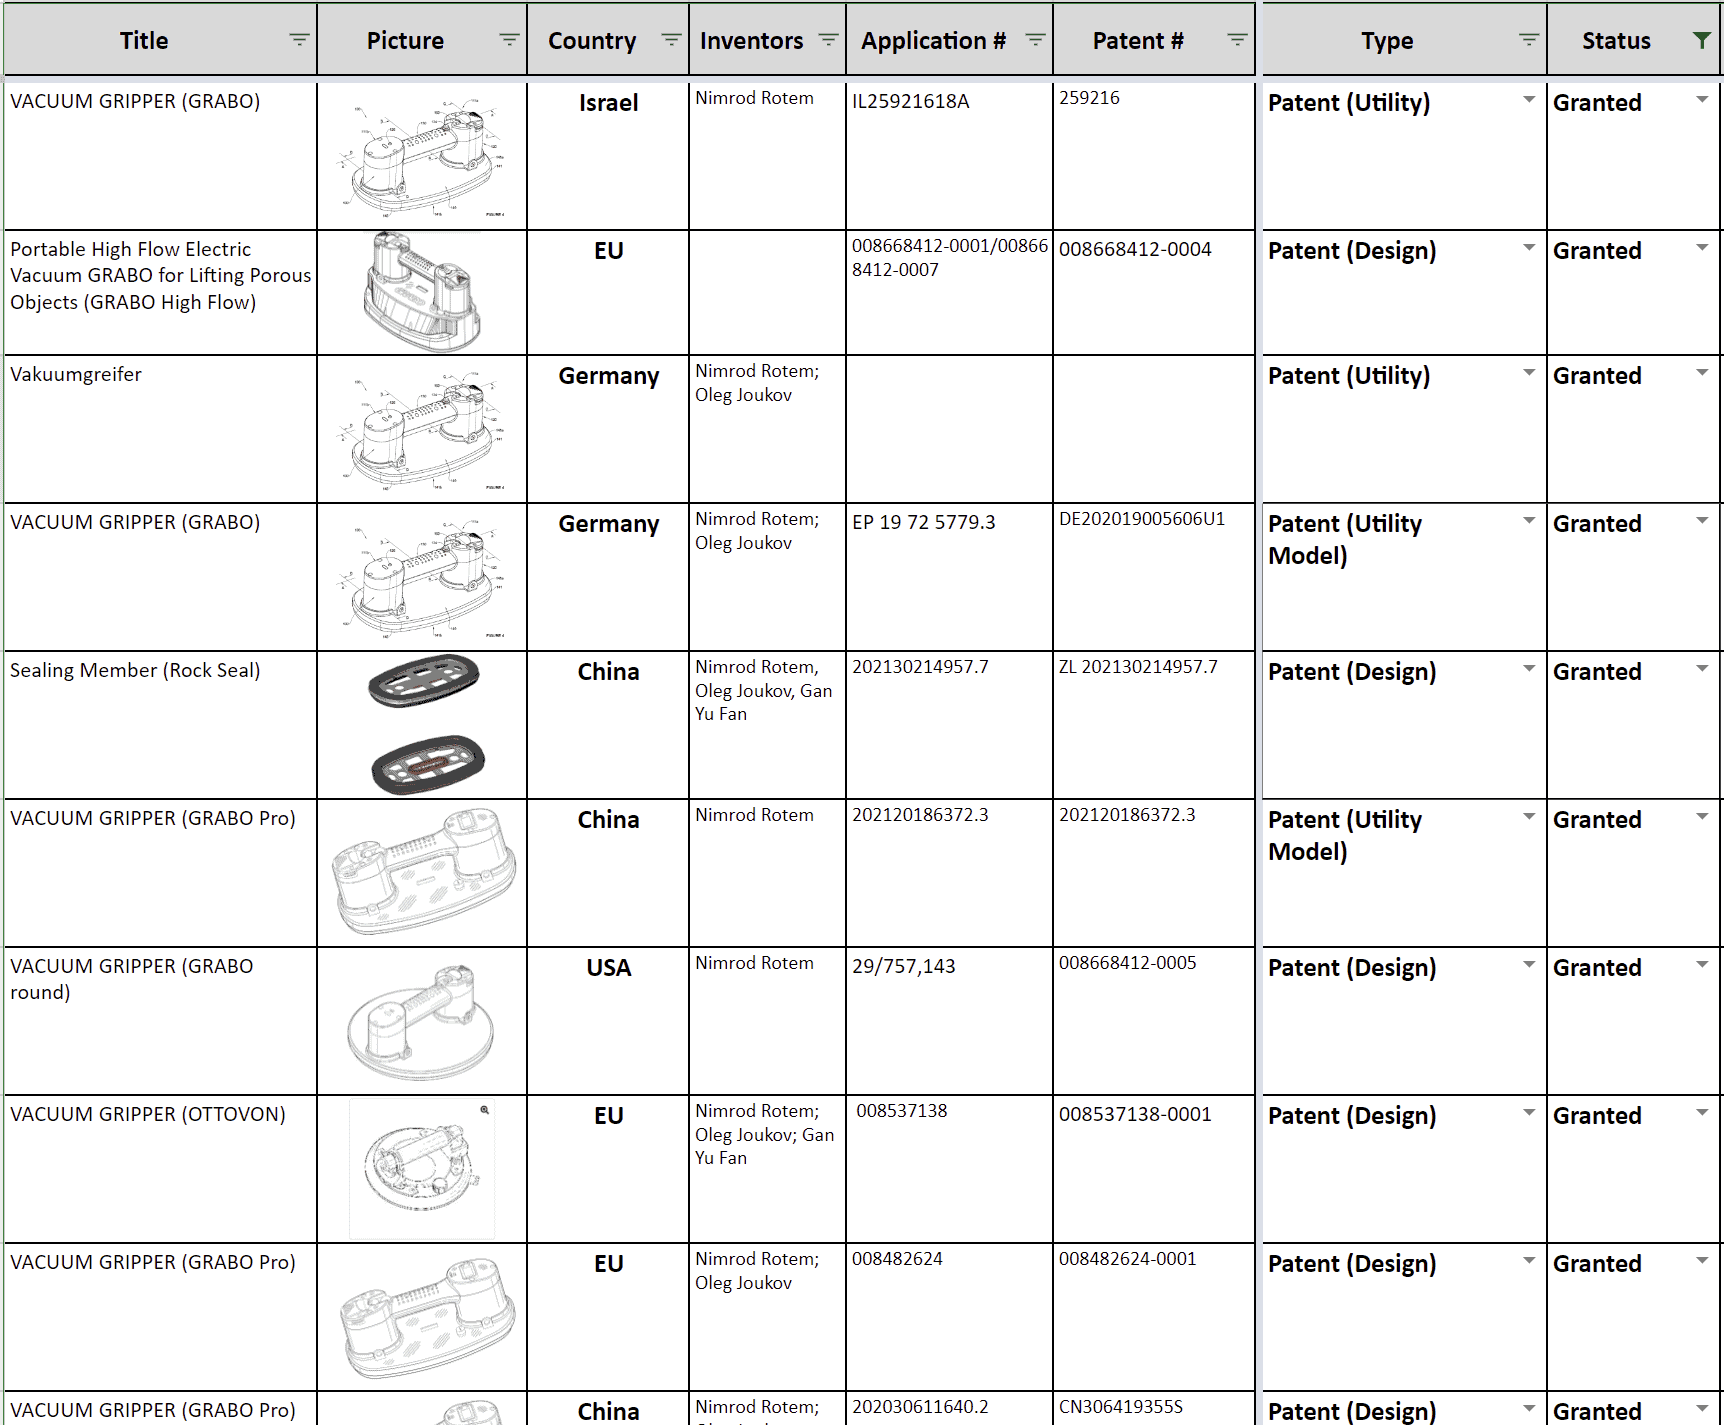
Task: Select Application # cell '008537138'
Action: pyautogui.click(x=949, y=1169)
